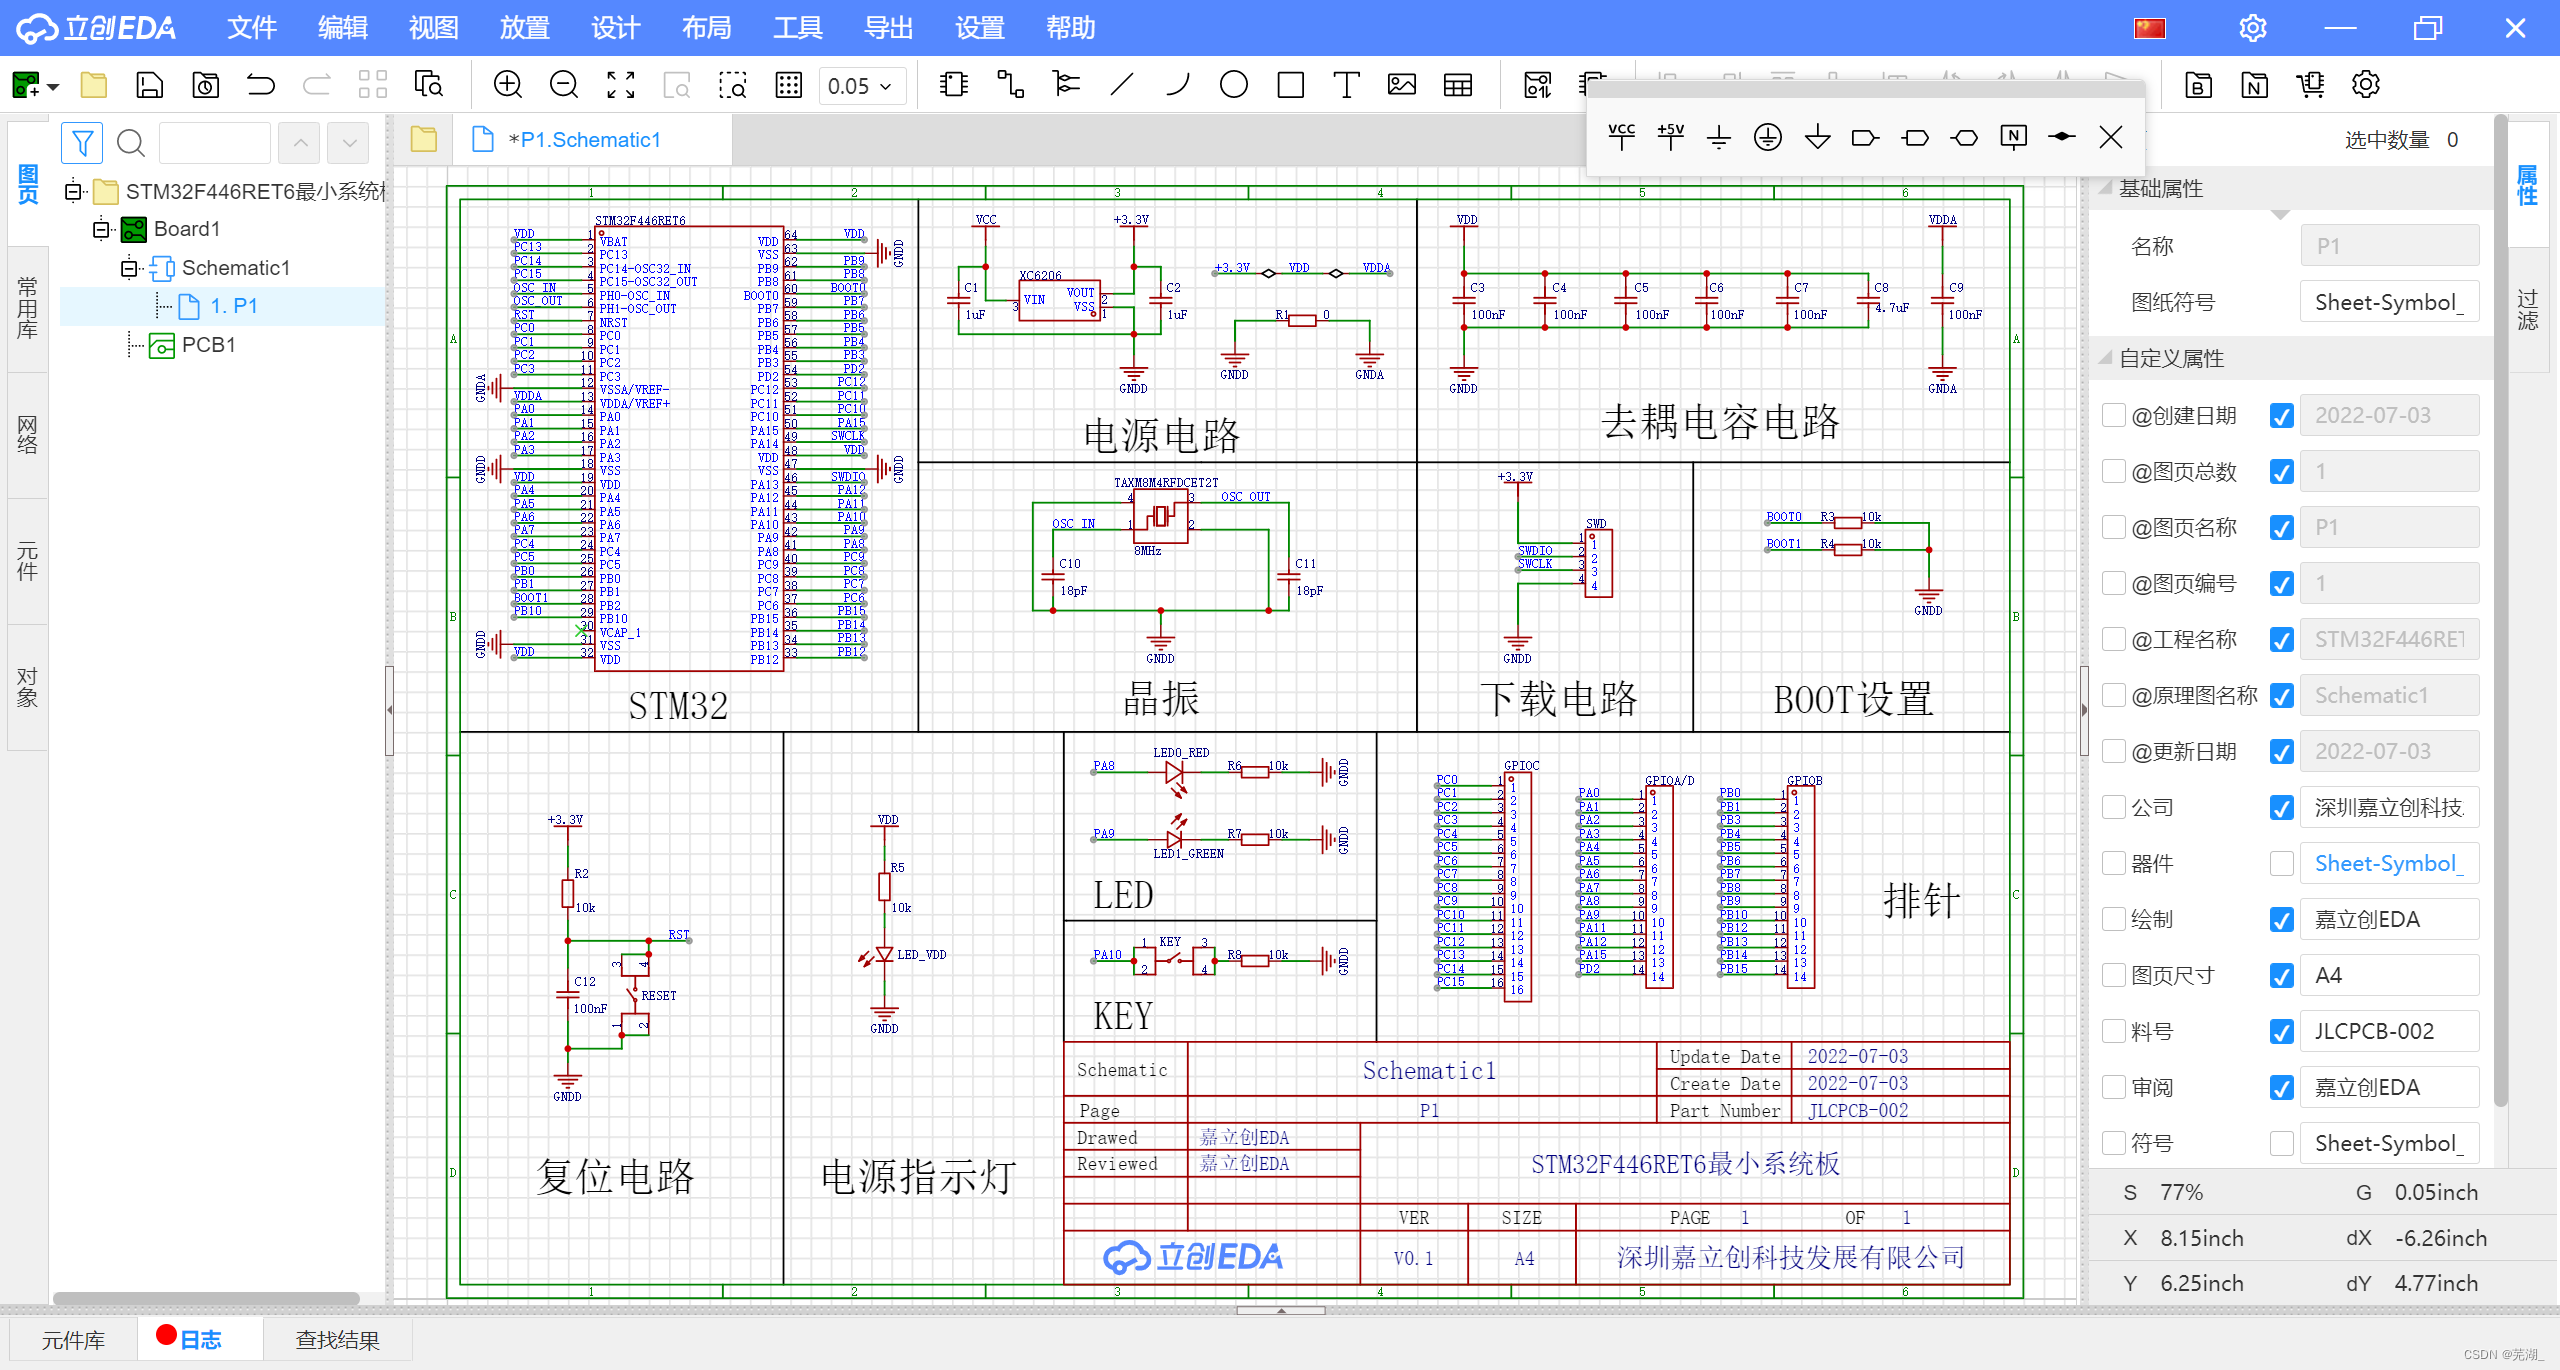Open the 过滤 right panel tab

click(x=2527, y=310)
